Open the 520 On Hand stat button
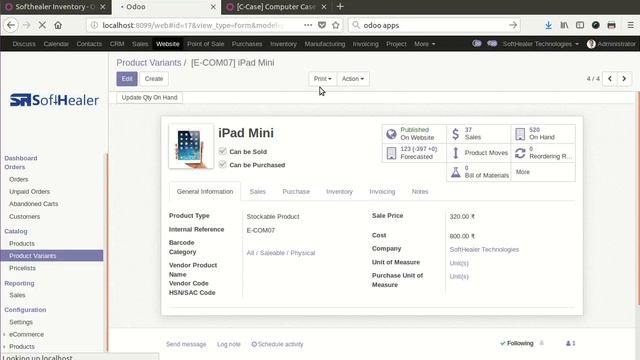640x360 pixels. tap(543, 133)
